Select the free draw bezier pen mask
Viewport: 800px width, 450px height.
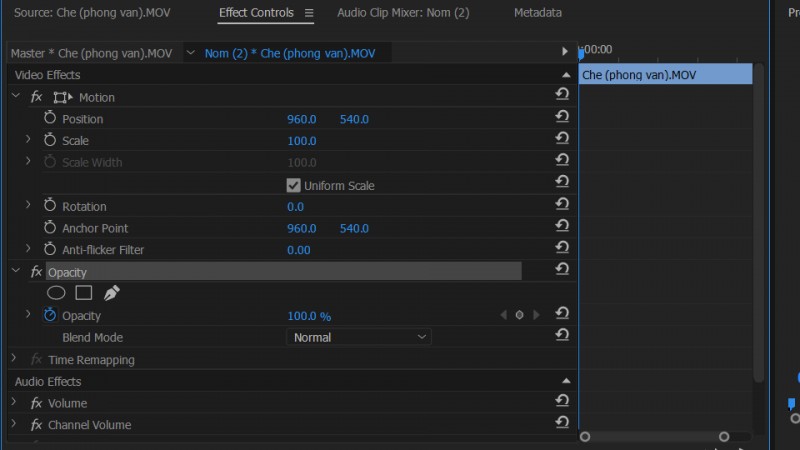(111, 293)
